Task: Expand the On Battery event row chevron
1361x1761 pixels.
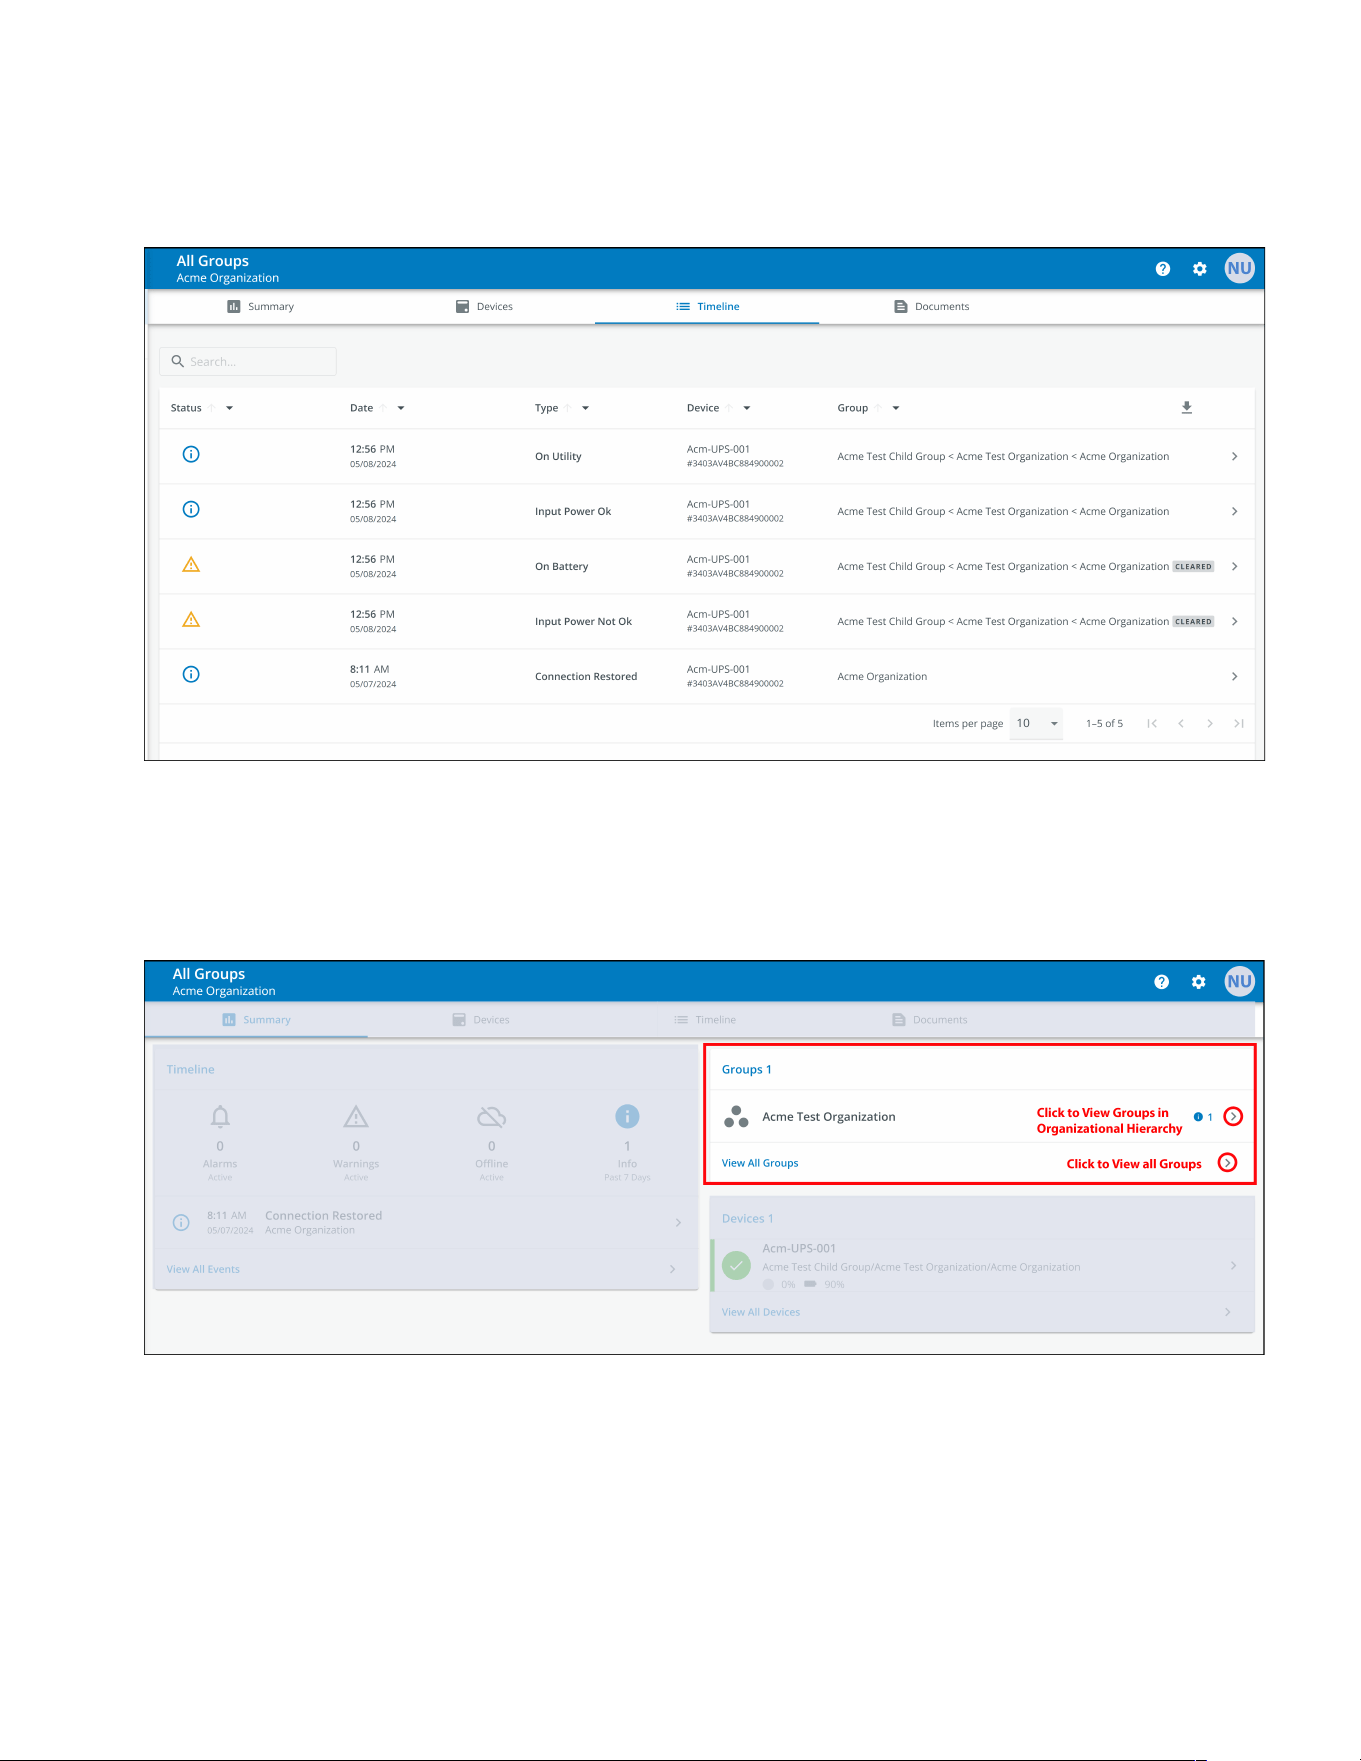Action: [x=1235, y=566]
